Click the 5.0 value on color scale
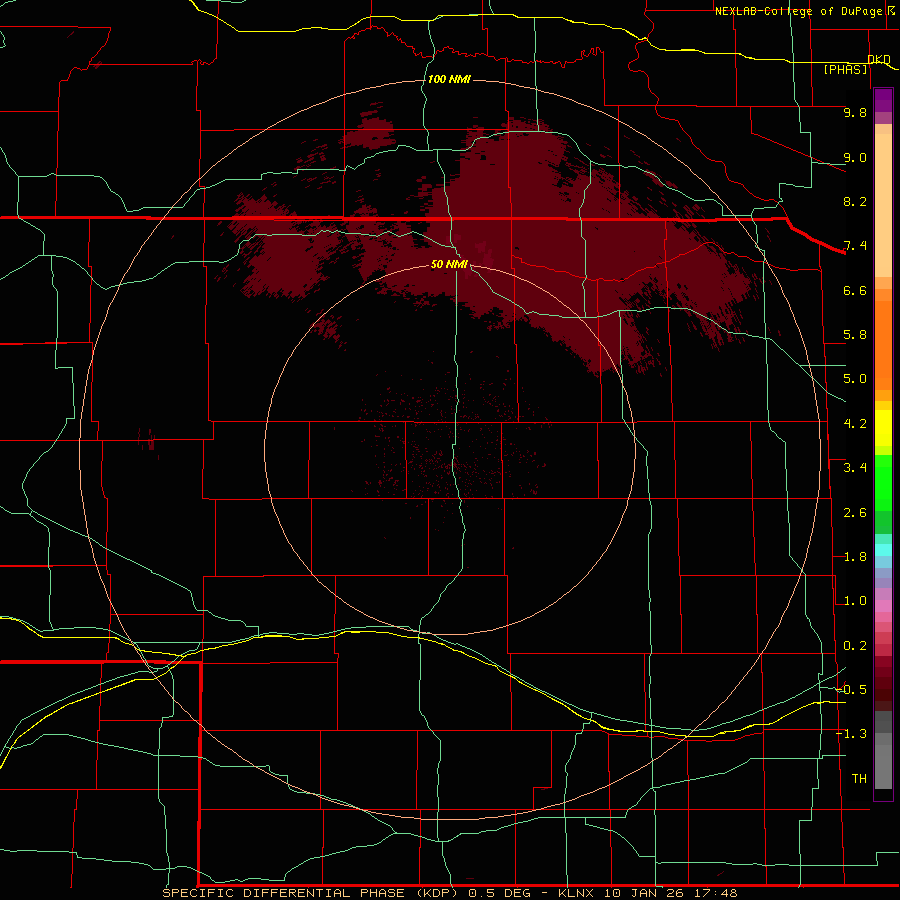Screen dimensions: 900x900 coord(855,379)
